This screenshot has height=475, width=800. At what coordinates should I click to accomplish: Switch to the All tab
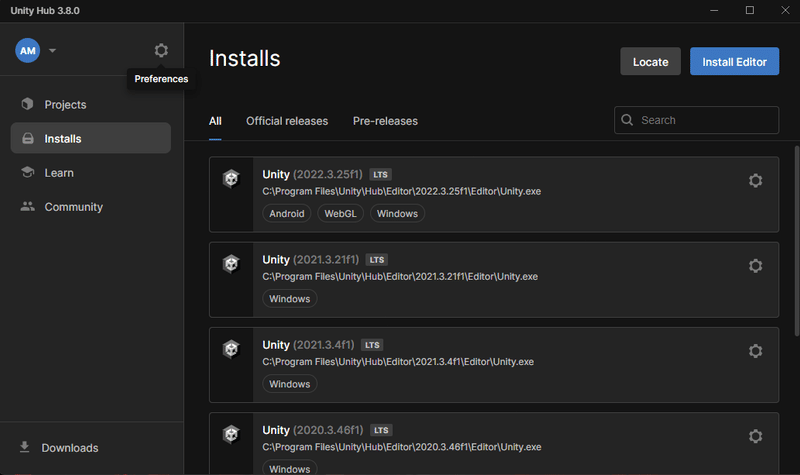tap(215, 121)
